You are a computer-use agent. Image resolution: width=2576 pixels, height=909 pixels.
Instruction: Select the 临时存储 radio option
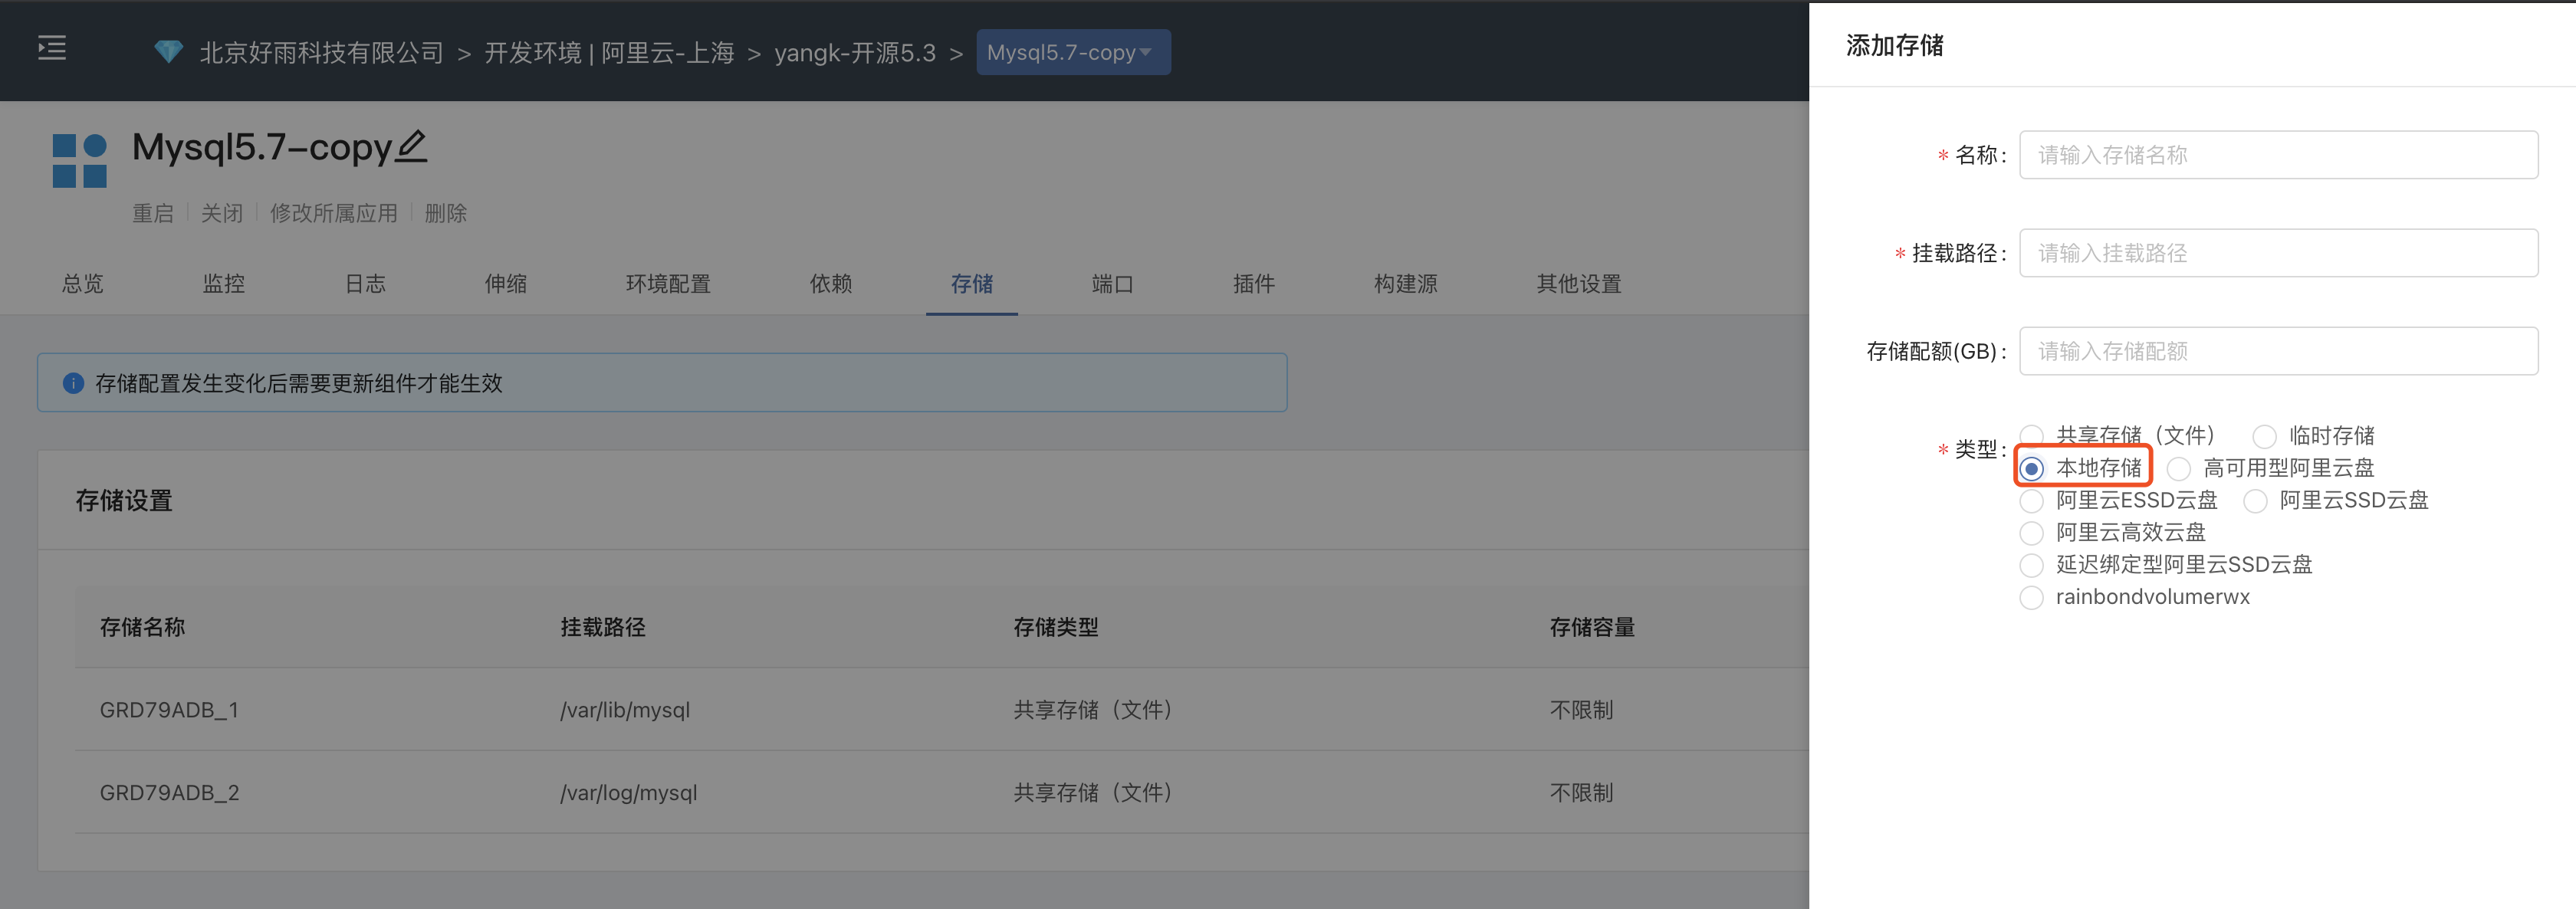tap(2265, 436)
